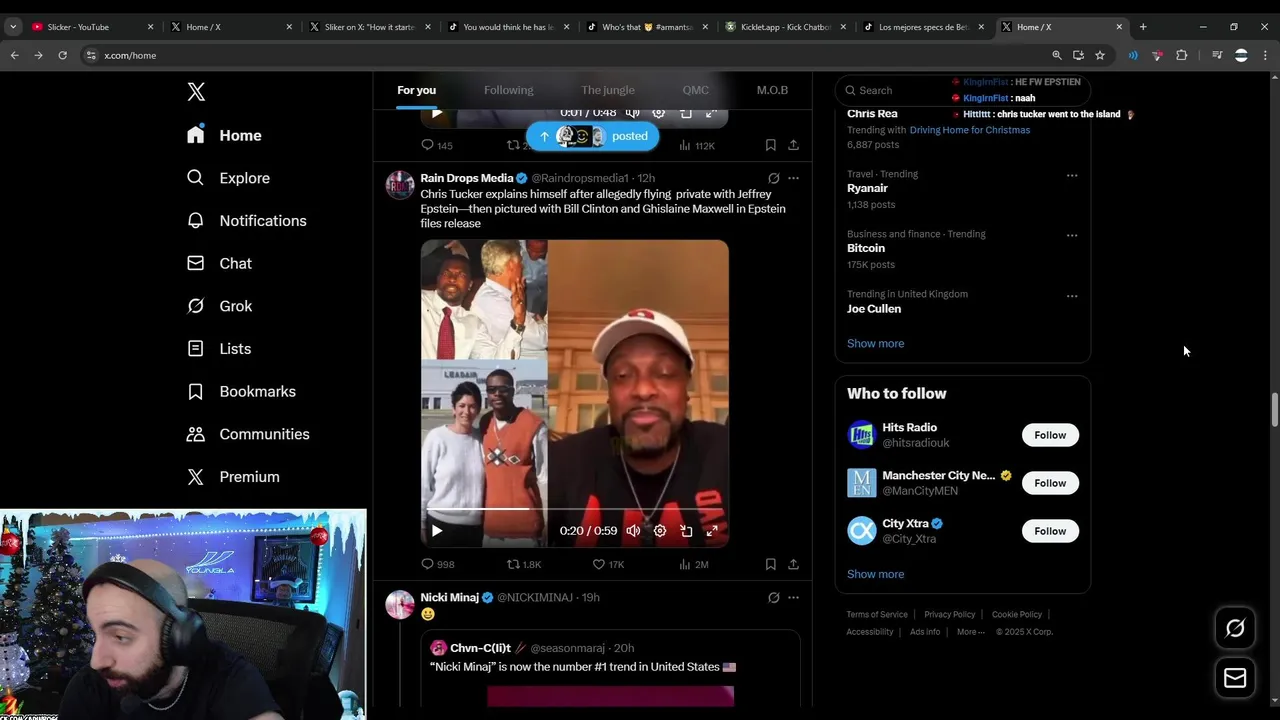Show more trending topics
1280x720 pixels.
pos(875,343)
